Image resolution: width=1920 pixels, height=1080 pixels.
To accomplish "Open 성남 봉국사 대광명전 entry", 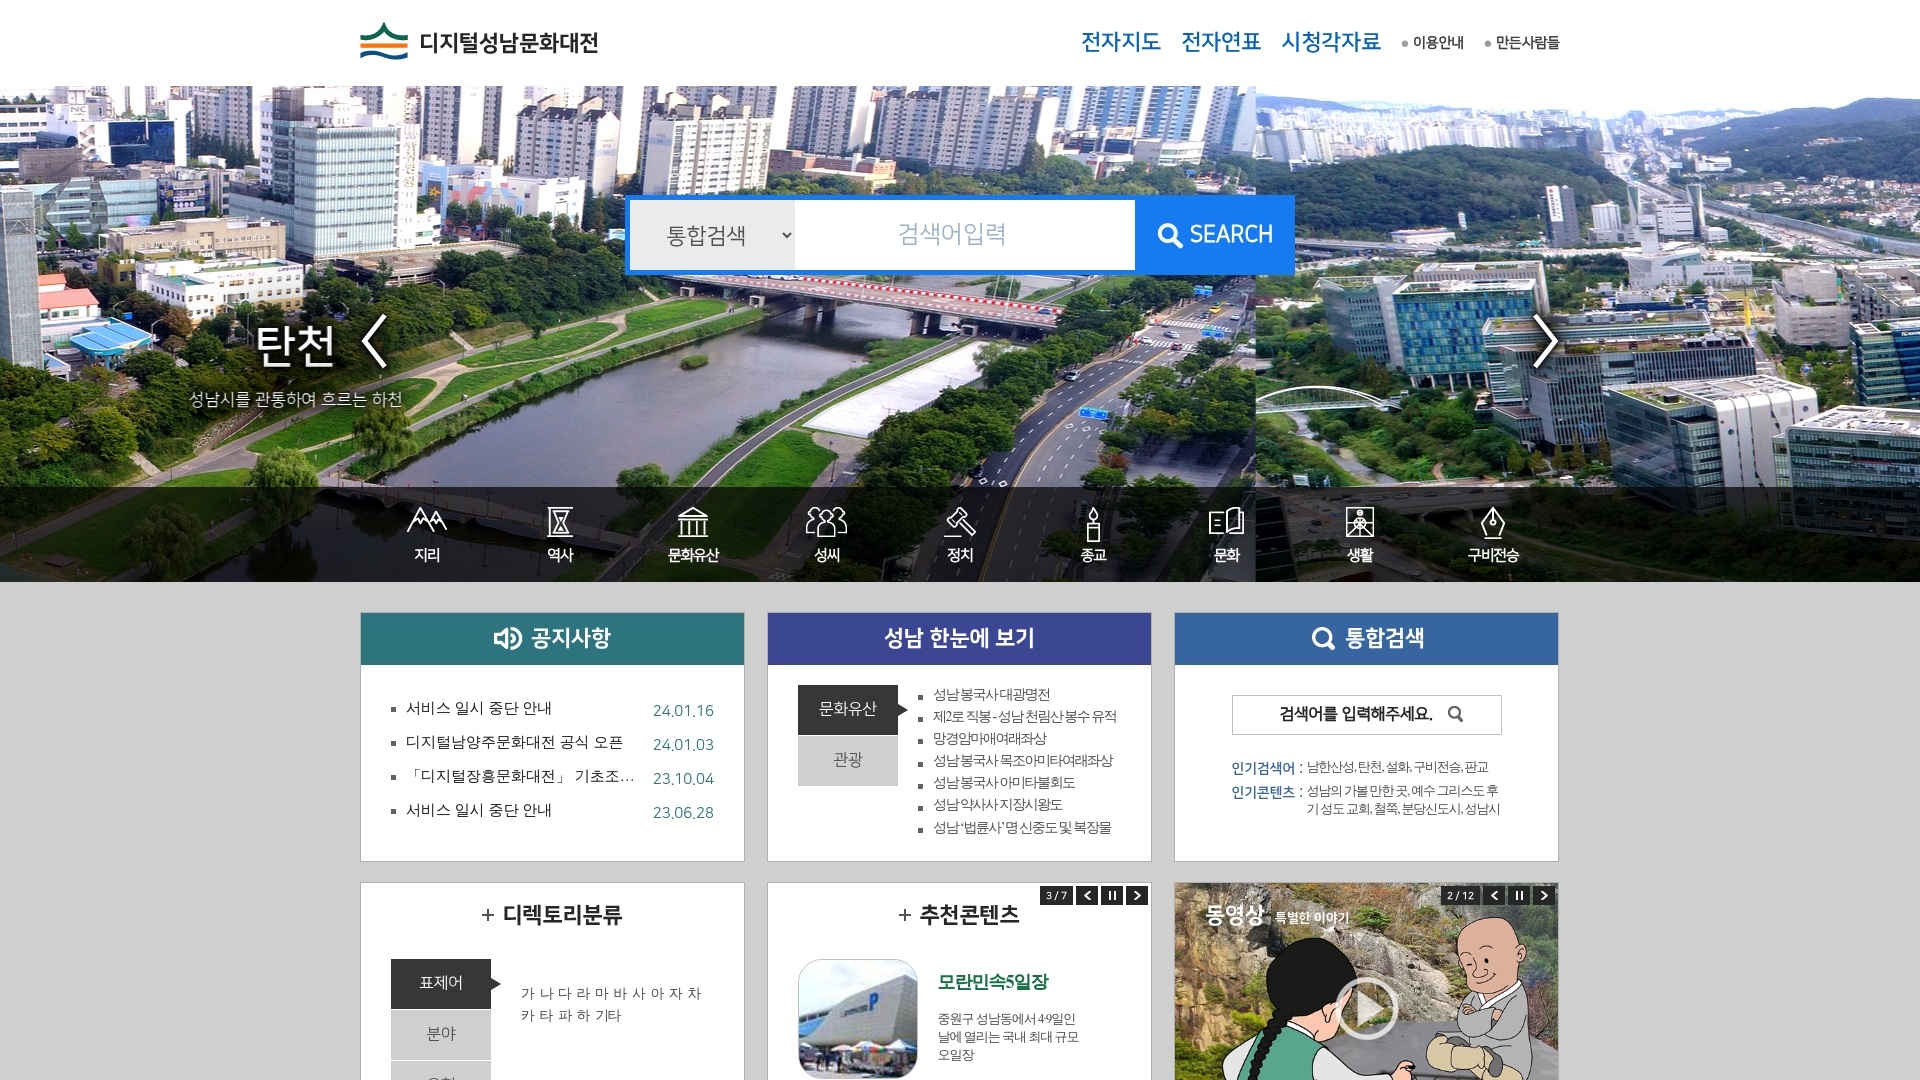I will pos(991,695).
